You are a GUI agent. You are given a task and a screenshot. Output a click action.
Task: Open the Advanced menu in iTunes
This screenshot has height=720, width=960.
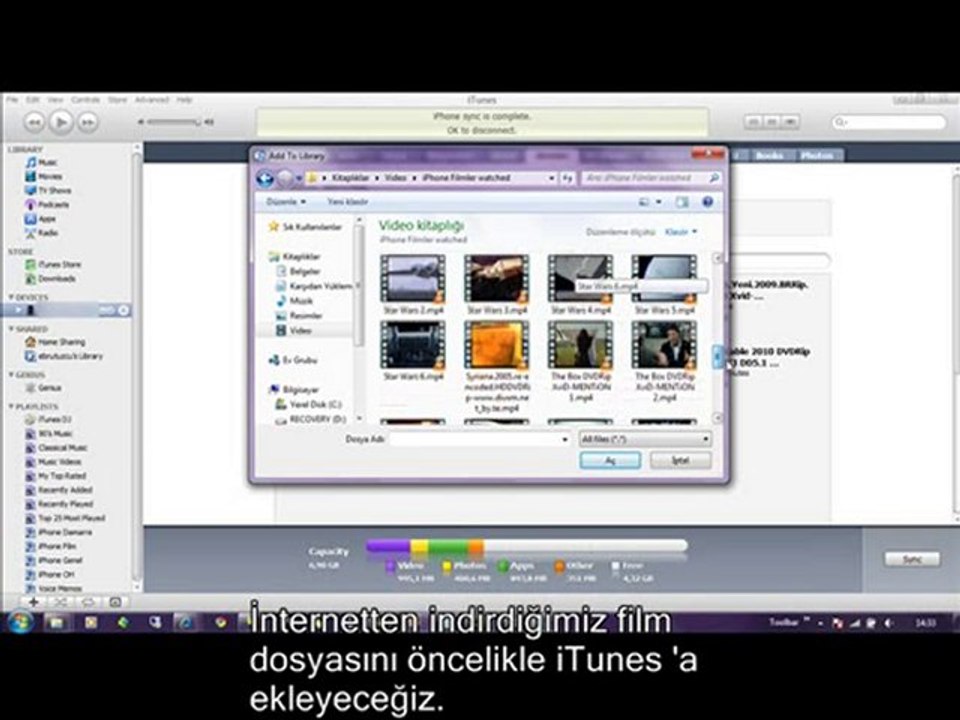click(x=151, y=100)
